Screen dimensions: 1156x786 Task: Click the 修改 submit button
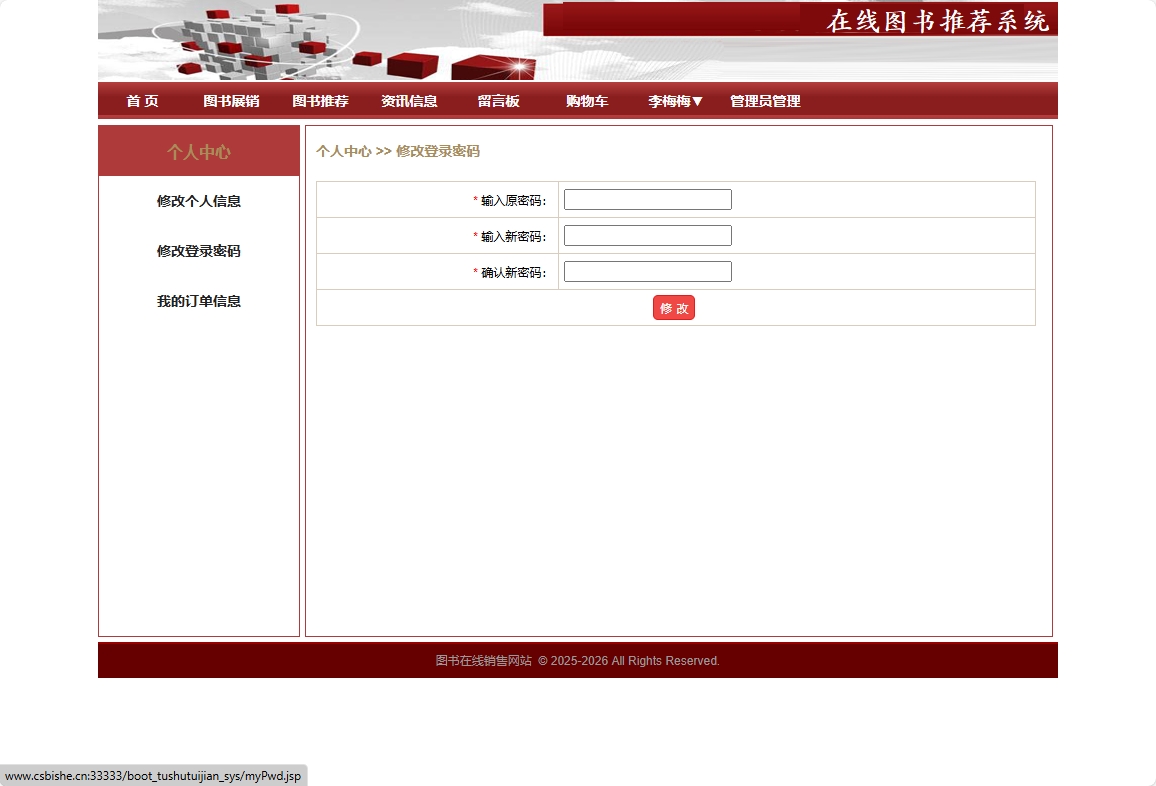(x=673, y=308)
